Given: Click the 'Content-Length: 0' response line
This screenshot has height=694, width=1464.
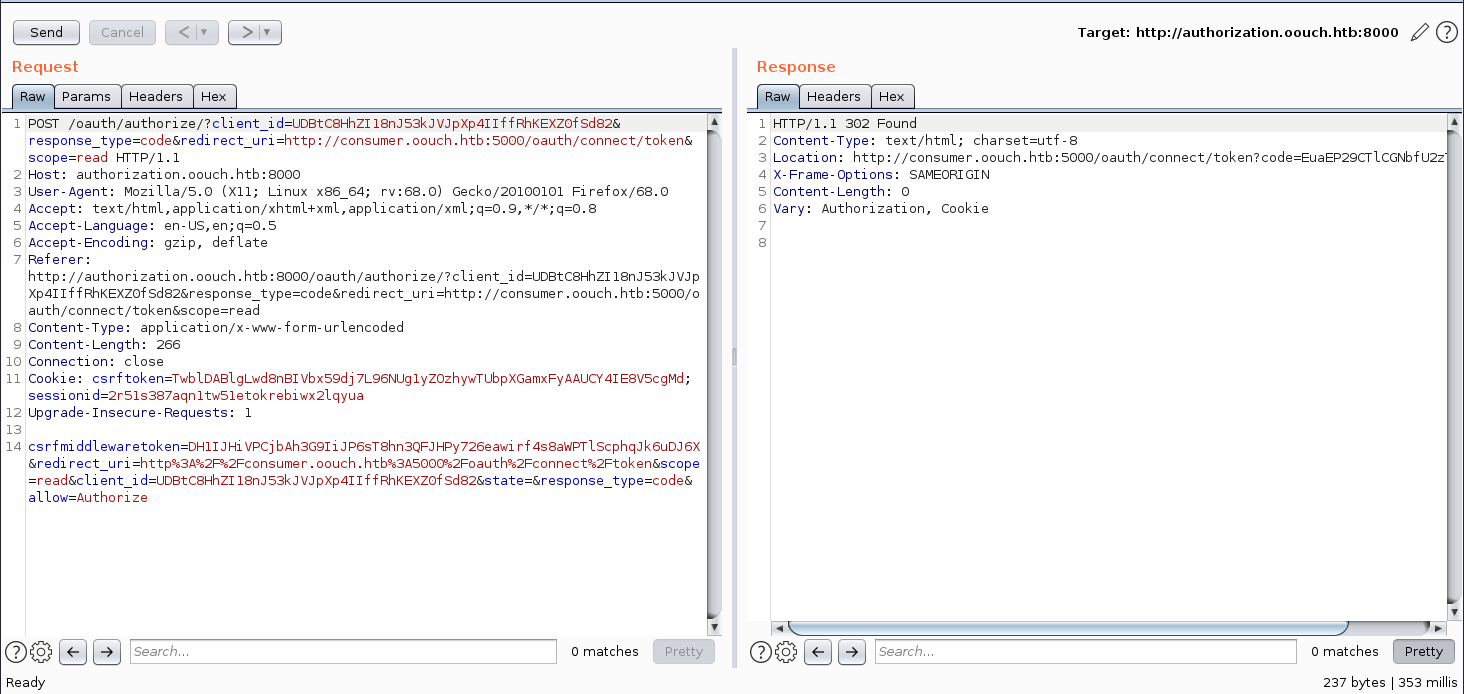Looking at the screenshot, I should tap(841, 191).
